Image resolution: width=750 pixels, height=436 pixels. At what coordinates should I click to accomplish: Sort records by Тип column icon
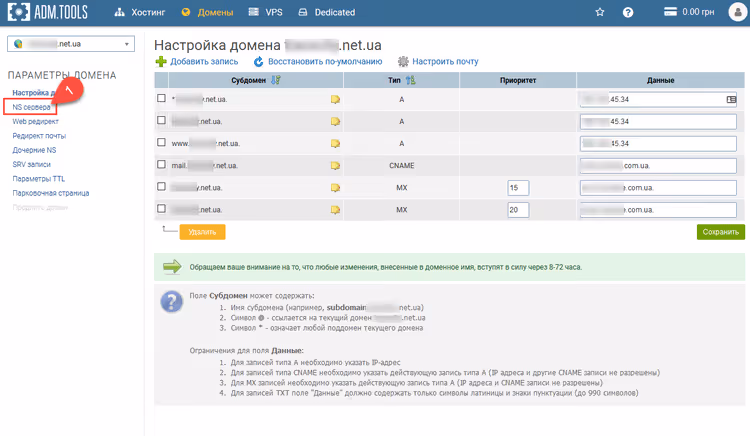tap(411, 80)
